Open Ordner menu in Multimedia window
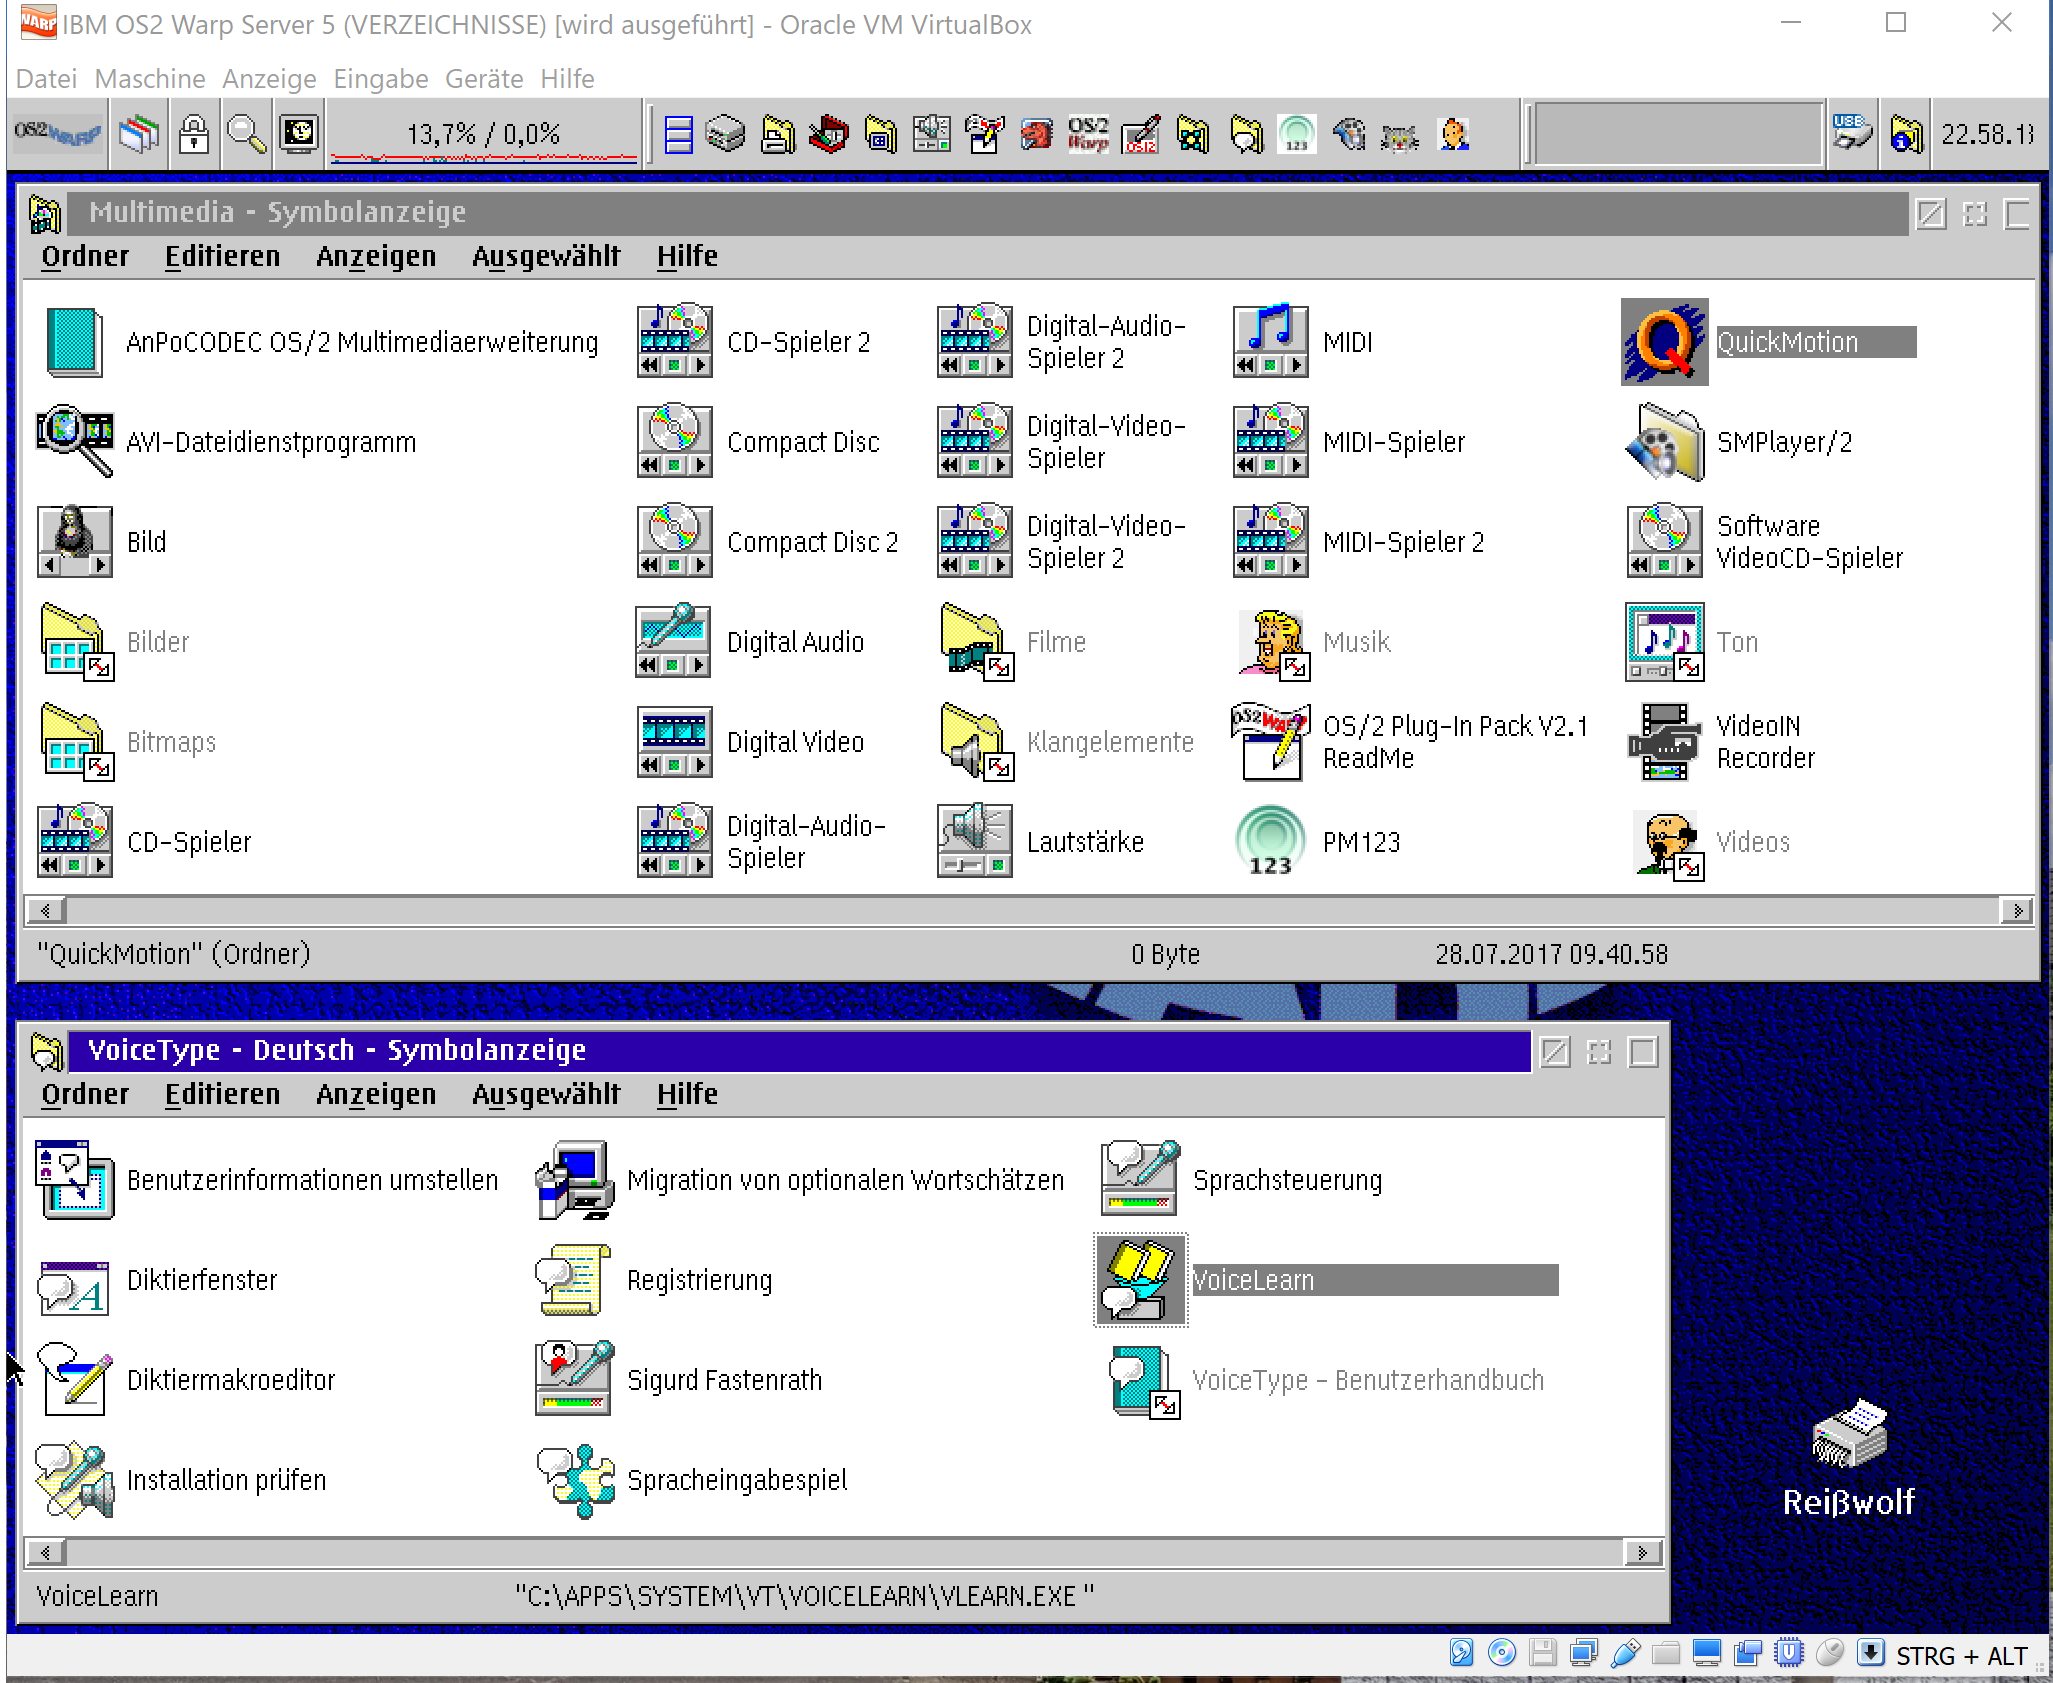This screenshot has width=2053, height=1683. pyautogui.click(x=85, y=256)
